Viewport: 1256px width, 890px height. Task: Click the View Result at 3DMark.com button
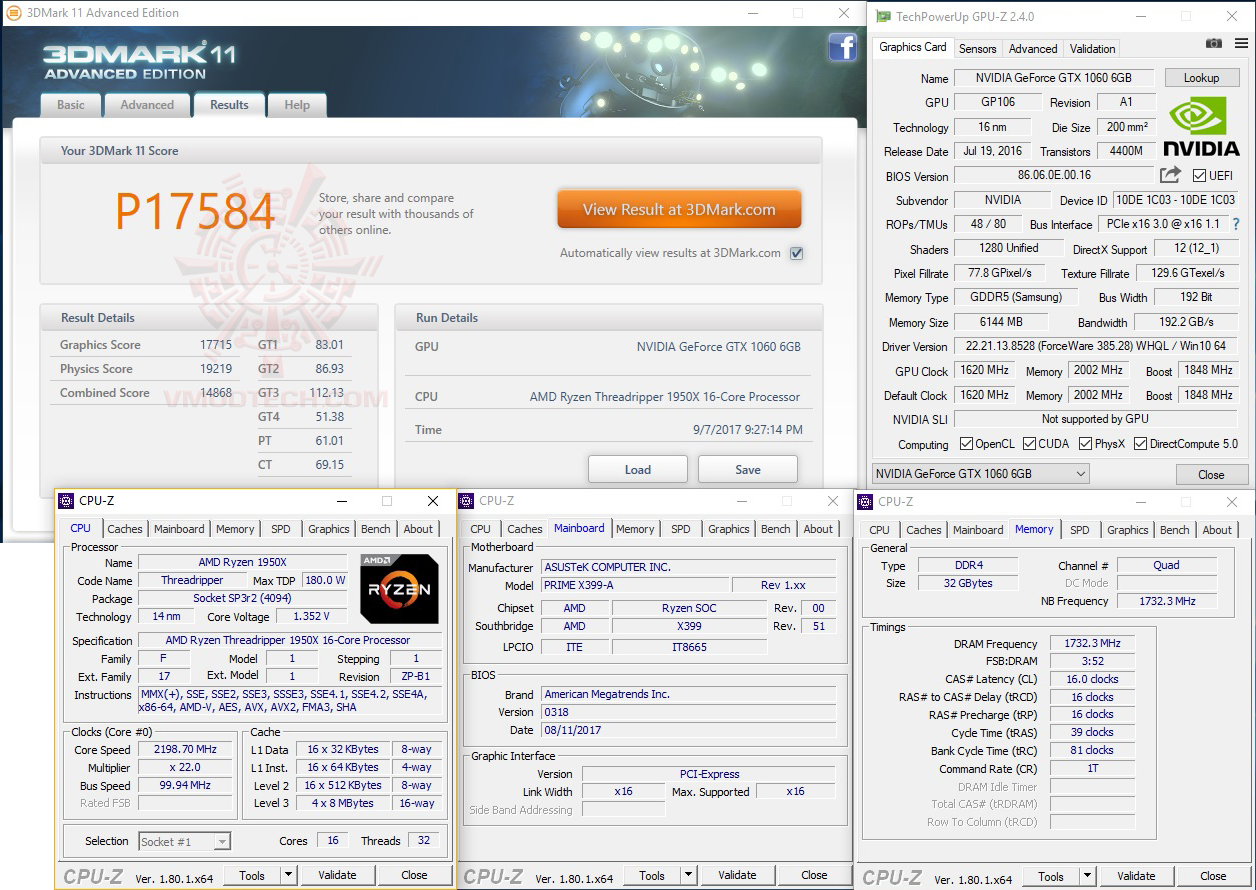pos(679,209)
